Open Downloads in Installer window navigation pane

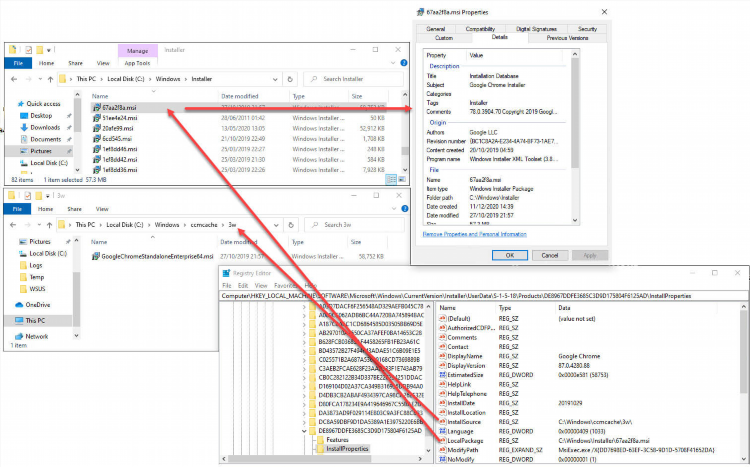(45, 127)
